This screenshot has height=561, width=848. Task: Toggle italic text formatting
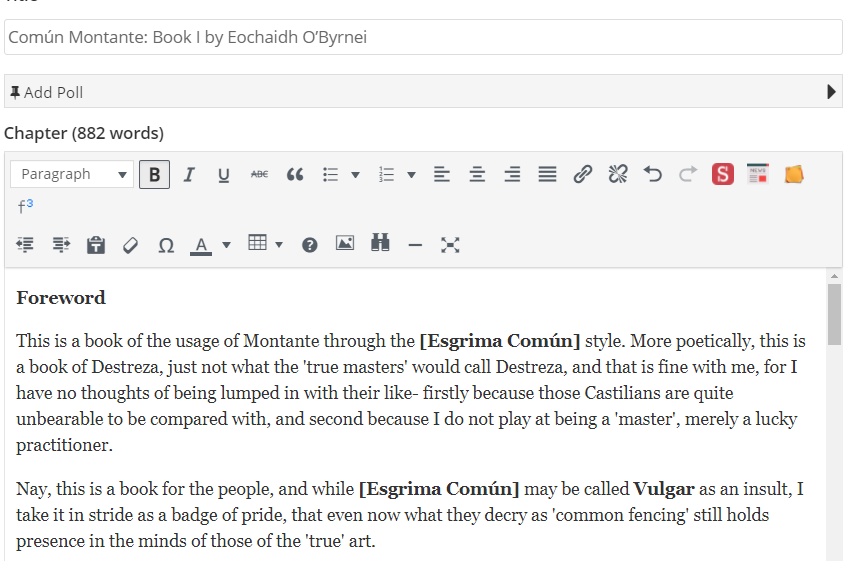[x=189, y=174]
